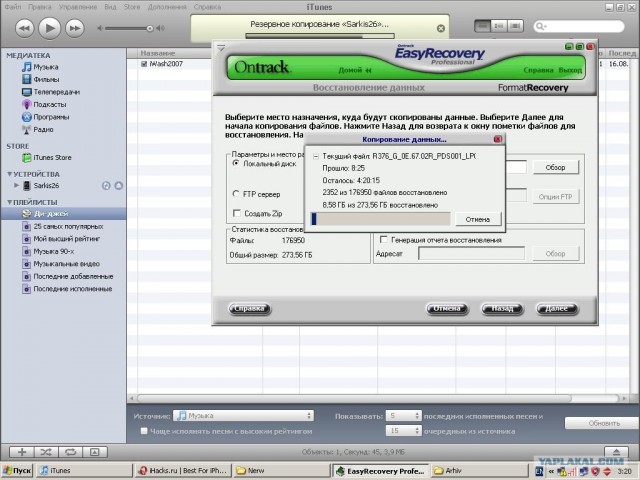640x480 pixels.
Task: Click Выход in EasyRecovery header
Action: 570,70
